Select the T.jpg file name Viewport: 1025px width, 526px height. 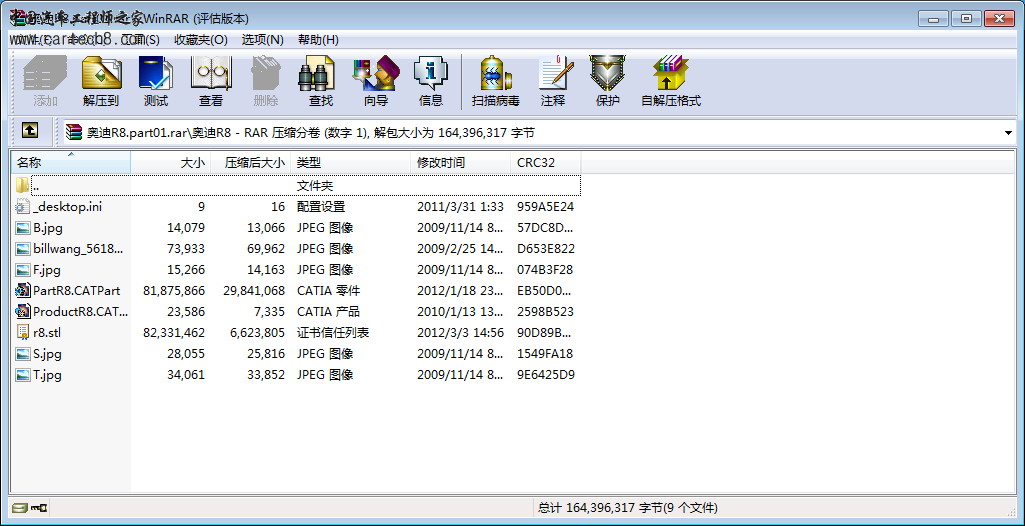click(47, 374)
